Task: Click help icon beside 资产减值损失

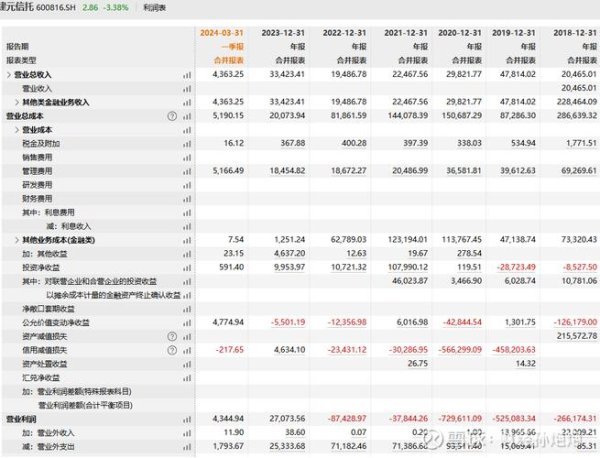Action: pyautogui.click(x=172, y=337)
